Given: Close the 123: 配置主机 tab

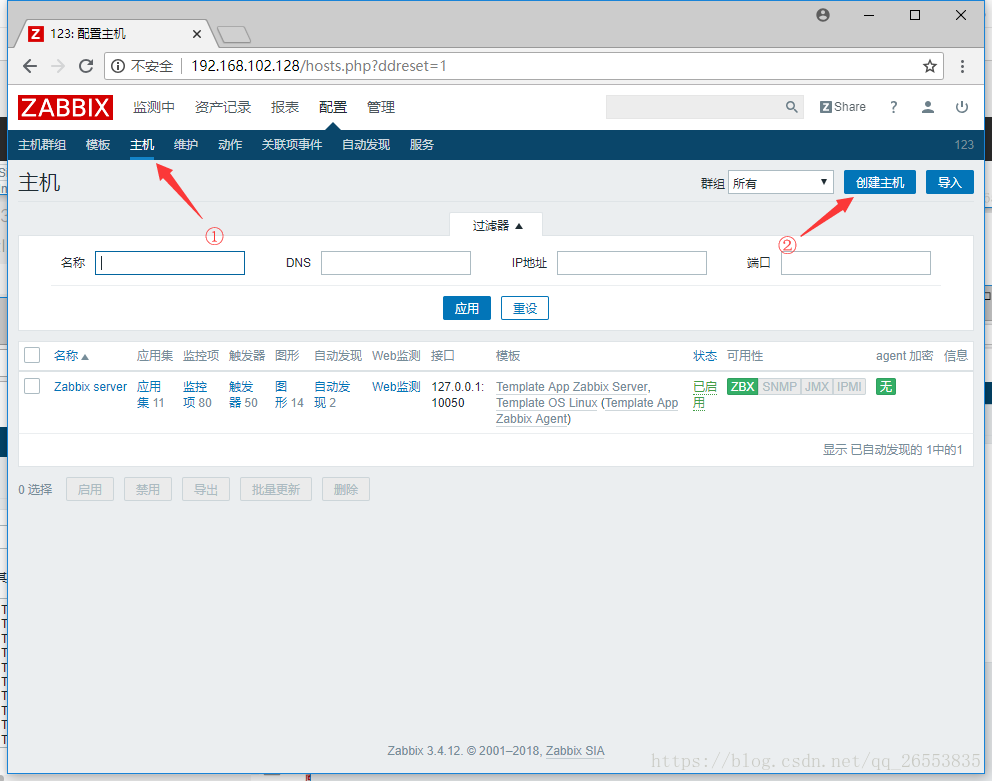Looking at the screenshot, I should click(197, 34).
